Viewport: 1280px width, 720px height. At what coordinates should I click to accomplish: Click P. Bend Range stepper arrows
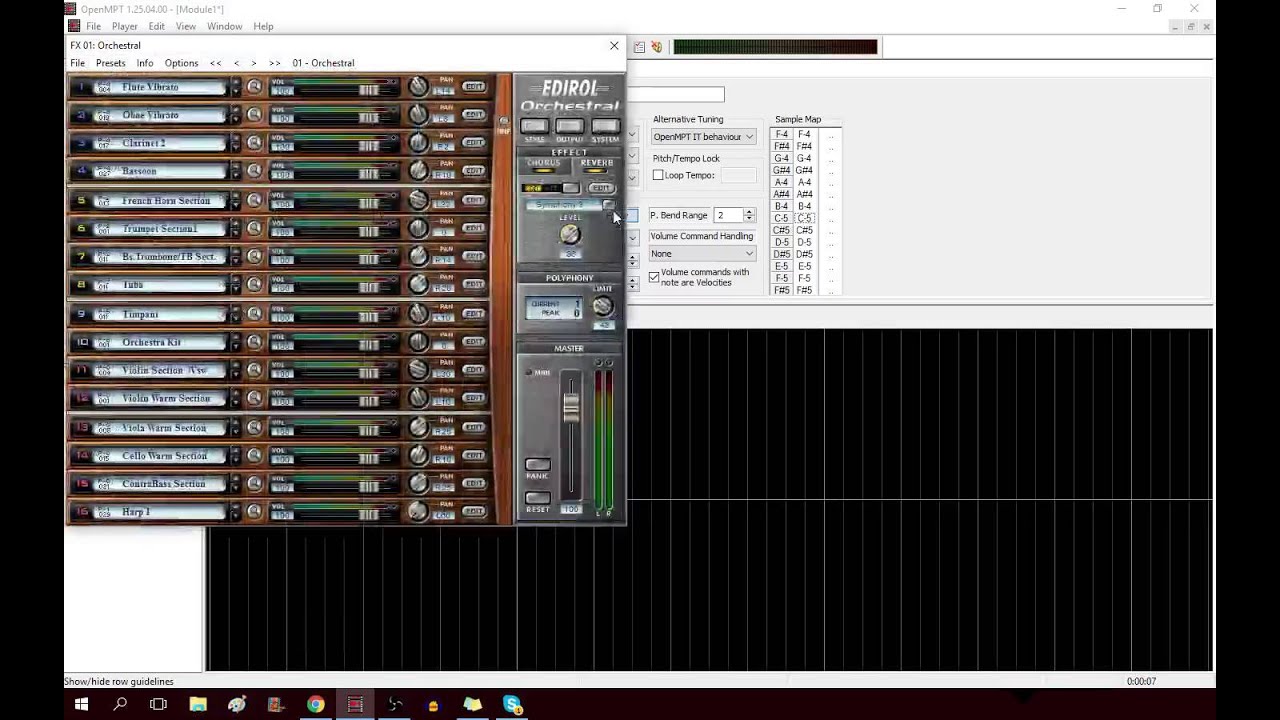(x=749, y=215)
